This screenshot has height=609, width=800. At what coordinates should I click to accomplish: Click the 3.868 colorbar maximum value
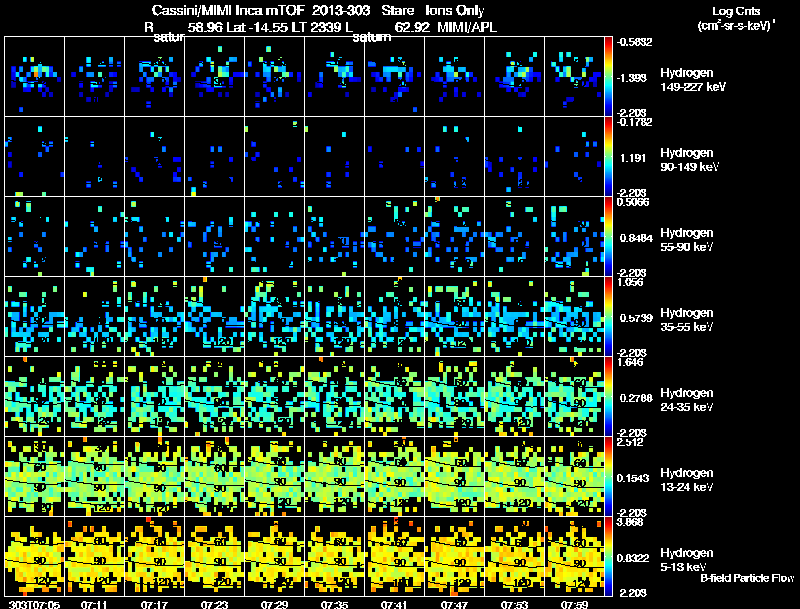tap(630, 522)
